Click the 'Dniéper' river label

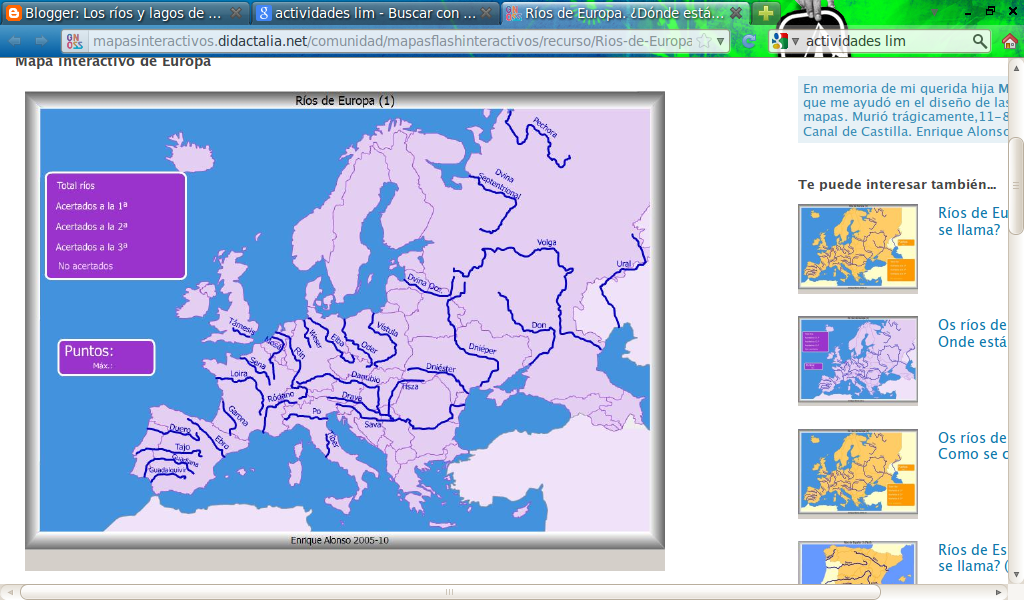click(x=482, y=349)
